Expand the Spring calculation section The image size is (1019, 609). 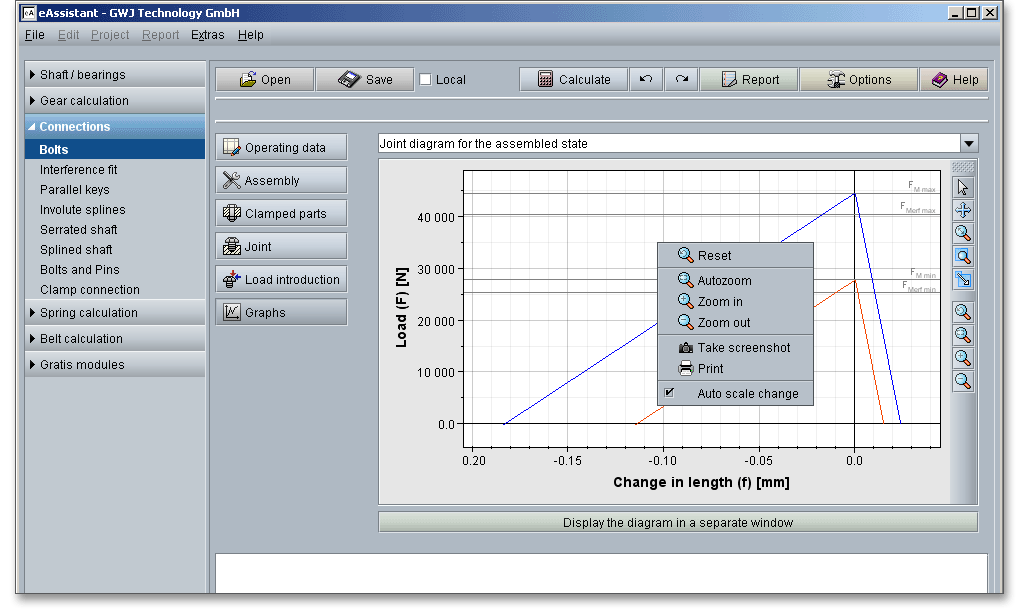coord(115,313)
